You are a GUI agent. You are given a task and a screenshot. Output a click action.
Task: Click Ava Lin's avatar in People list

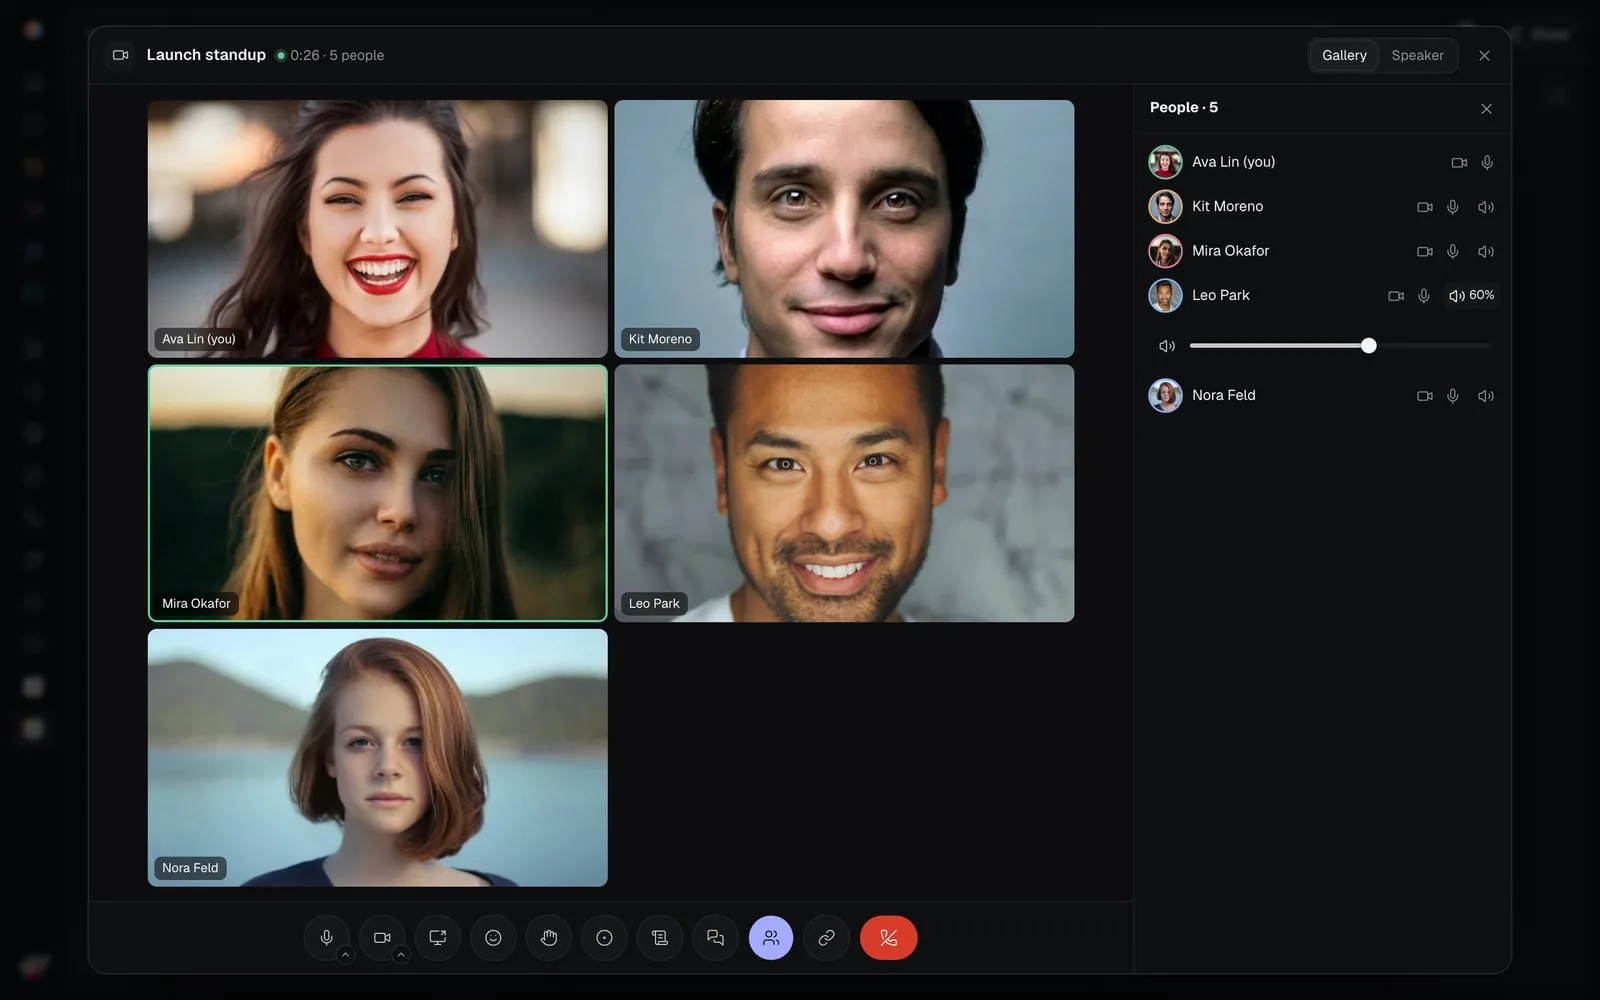(1165, 162)
